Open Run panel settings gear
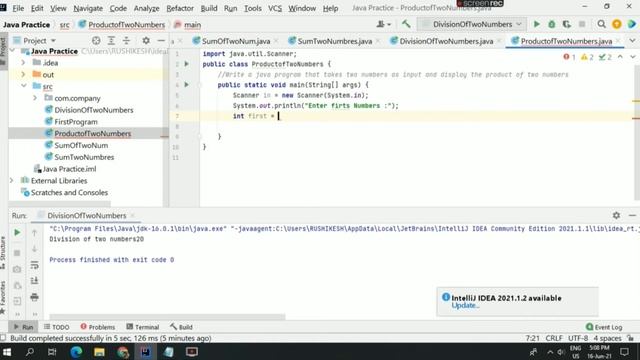 click(616, 215)
